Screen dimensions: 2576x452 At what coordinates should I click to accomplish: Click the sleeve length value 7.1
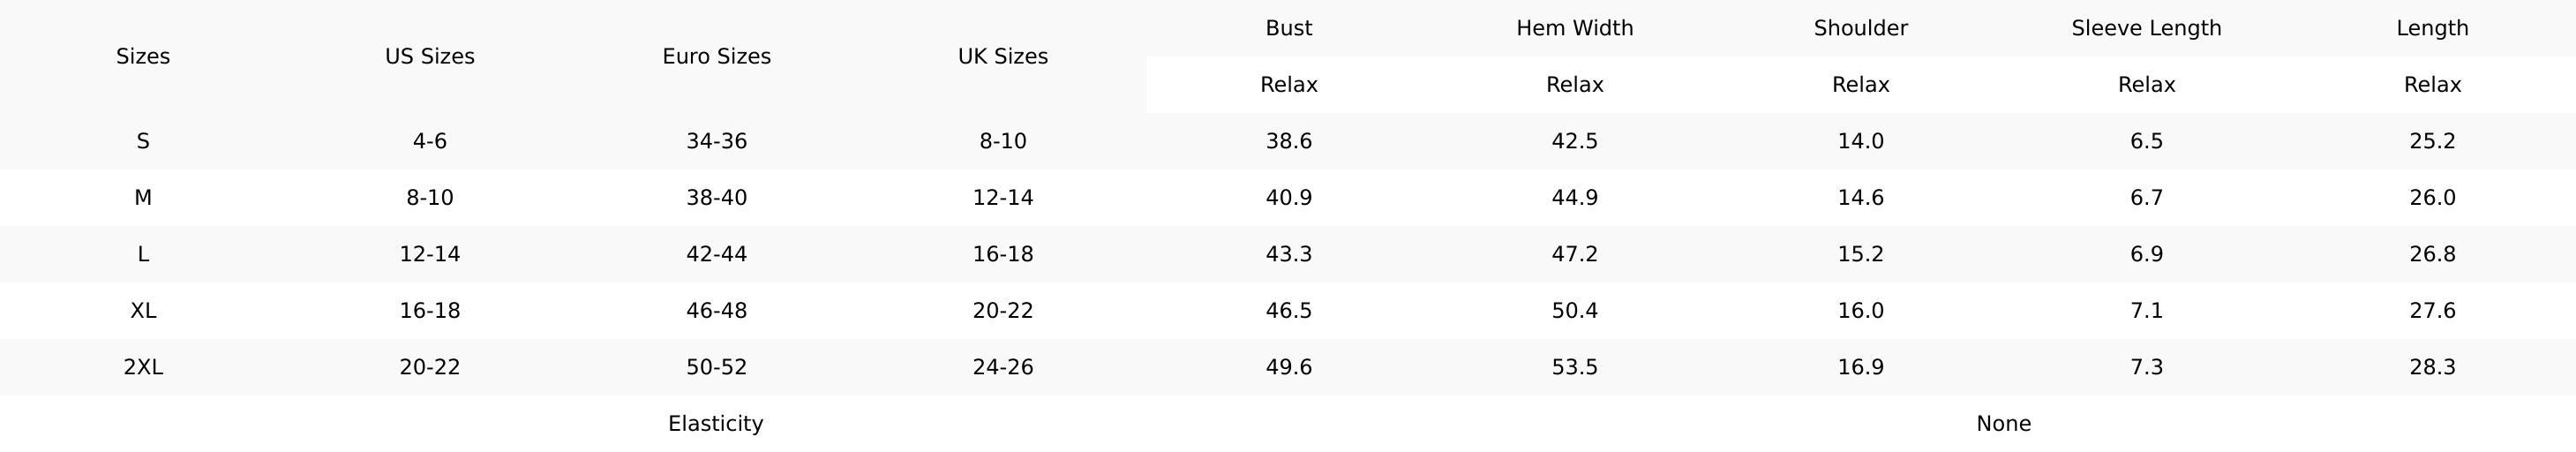[2147, 311]
